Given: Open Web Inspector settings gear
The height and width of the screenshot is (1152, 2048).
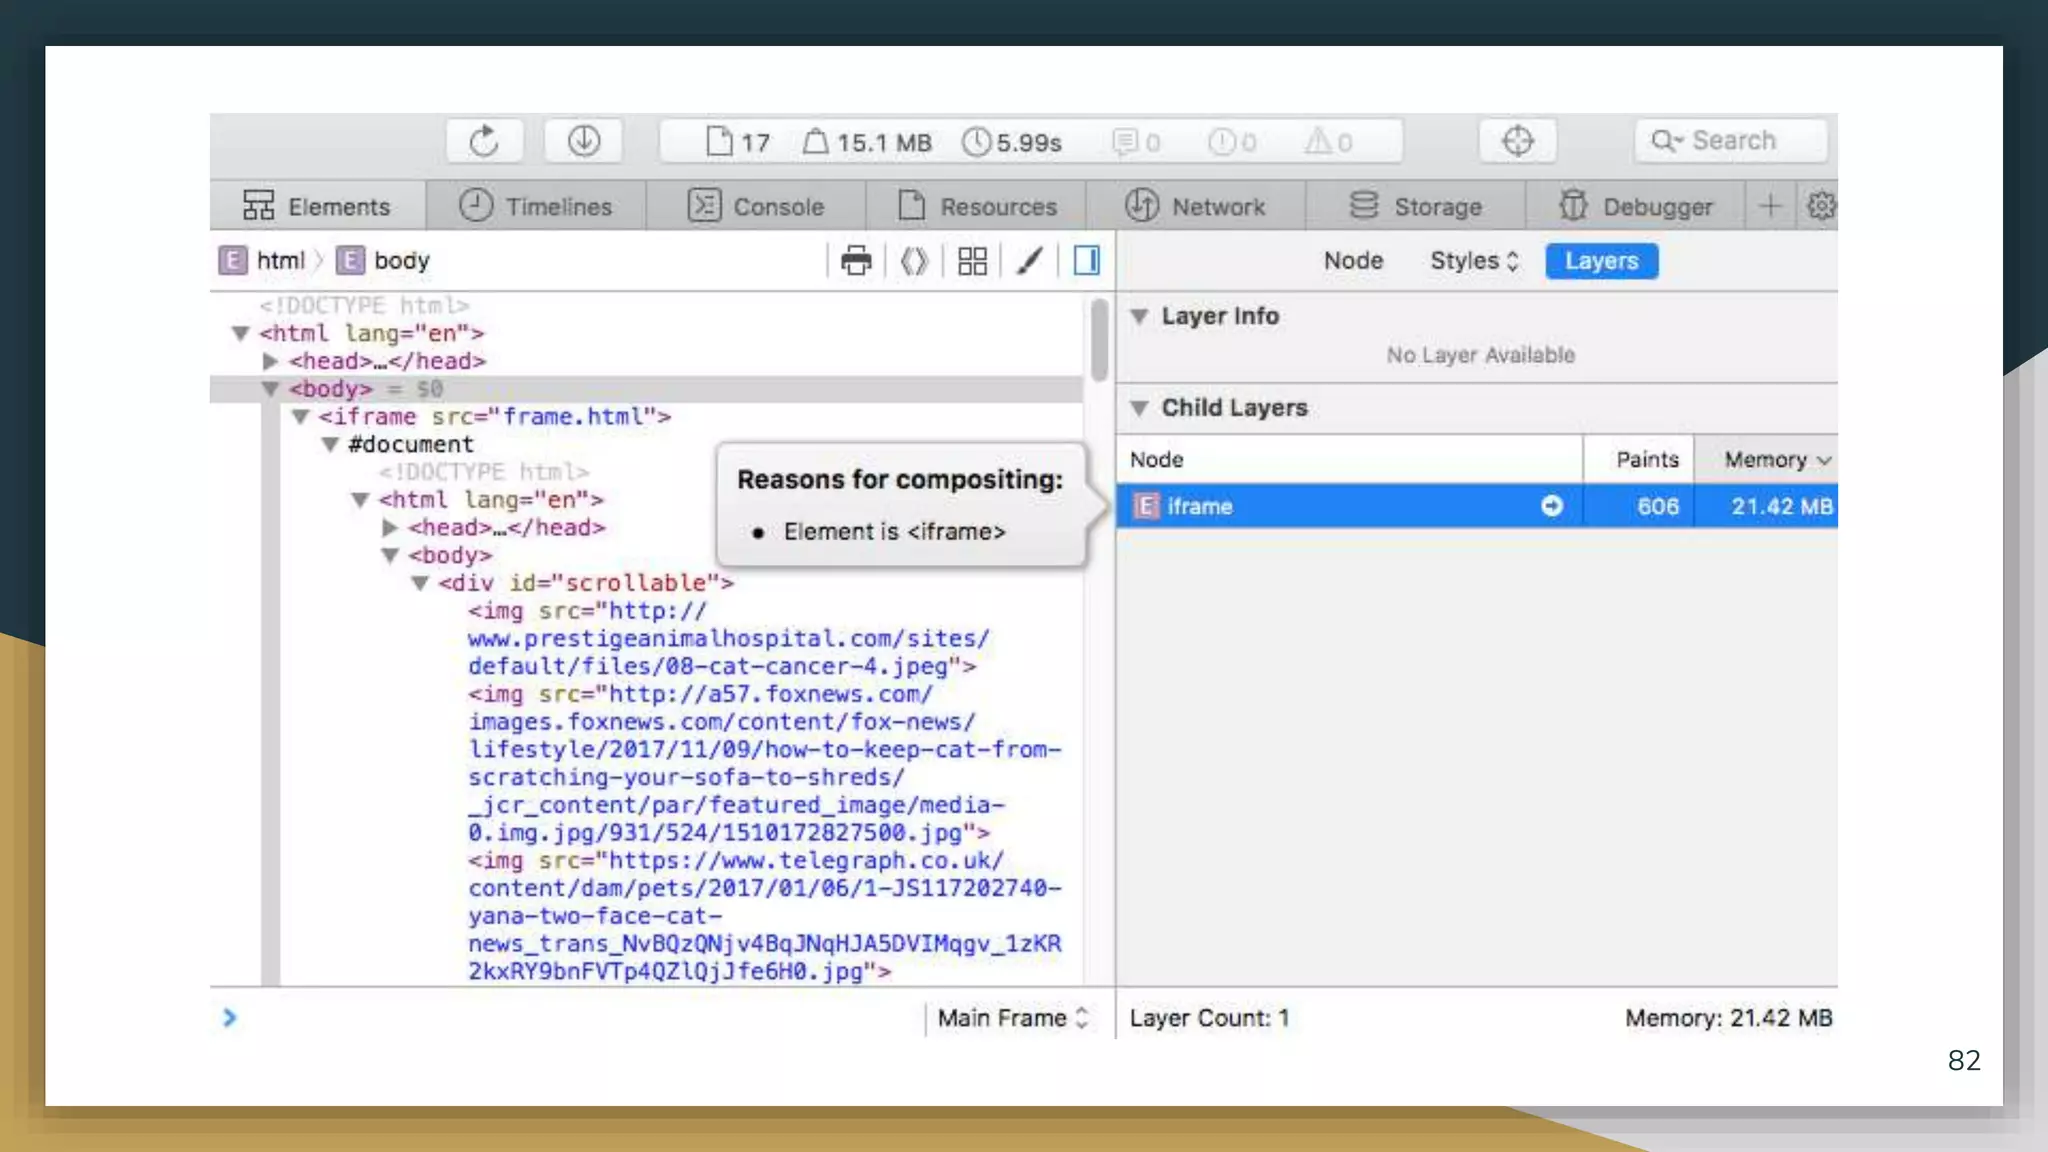Looking at the screenshot, I should click(x=1821, y=206).
